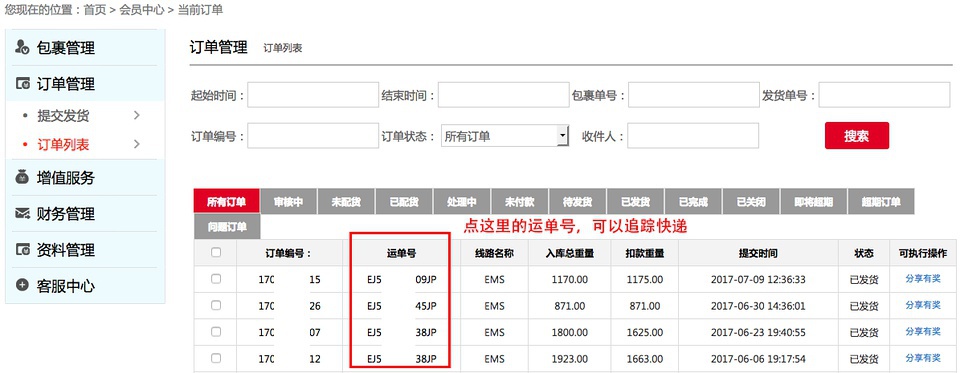The height and width of the screenshot is (373, 960).
Task: Go to 会员中心 in the breadcrumb
Action: click(x=141, y=10)
